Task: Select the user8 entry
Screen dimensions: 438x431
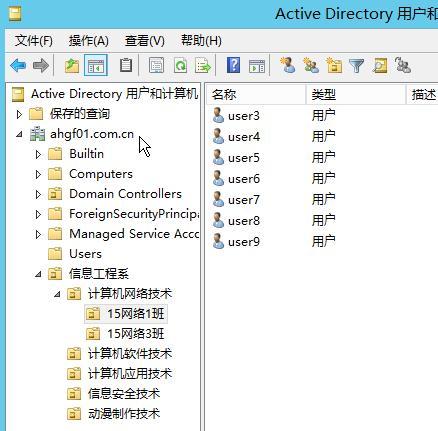Action: 244,221
